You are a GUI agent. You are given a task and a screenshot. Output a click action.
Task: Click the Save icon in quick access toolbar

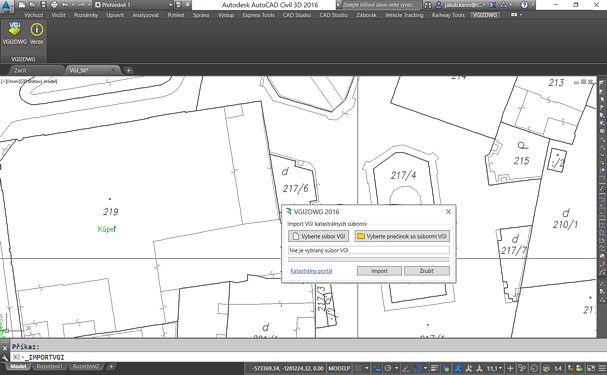(43, 5)
